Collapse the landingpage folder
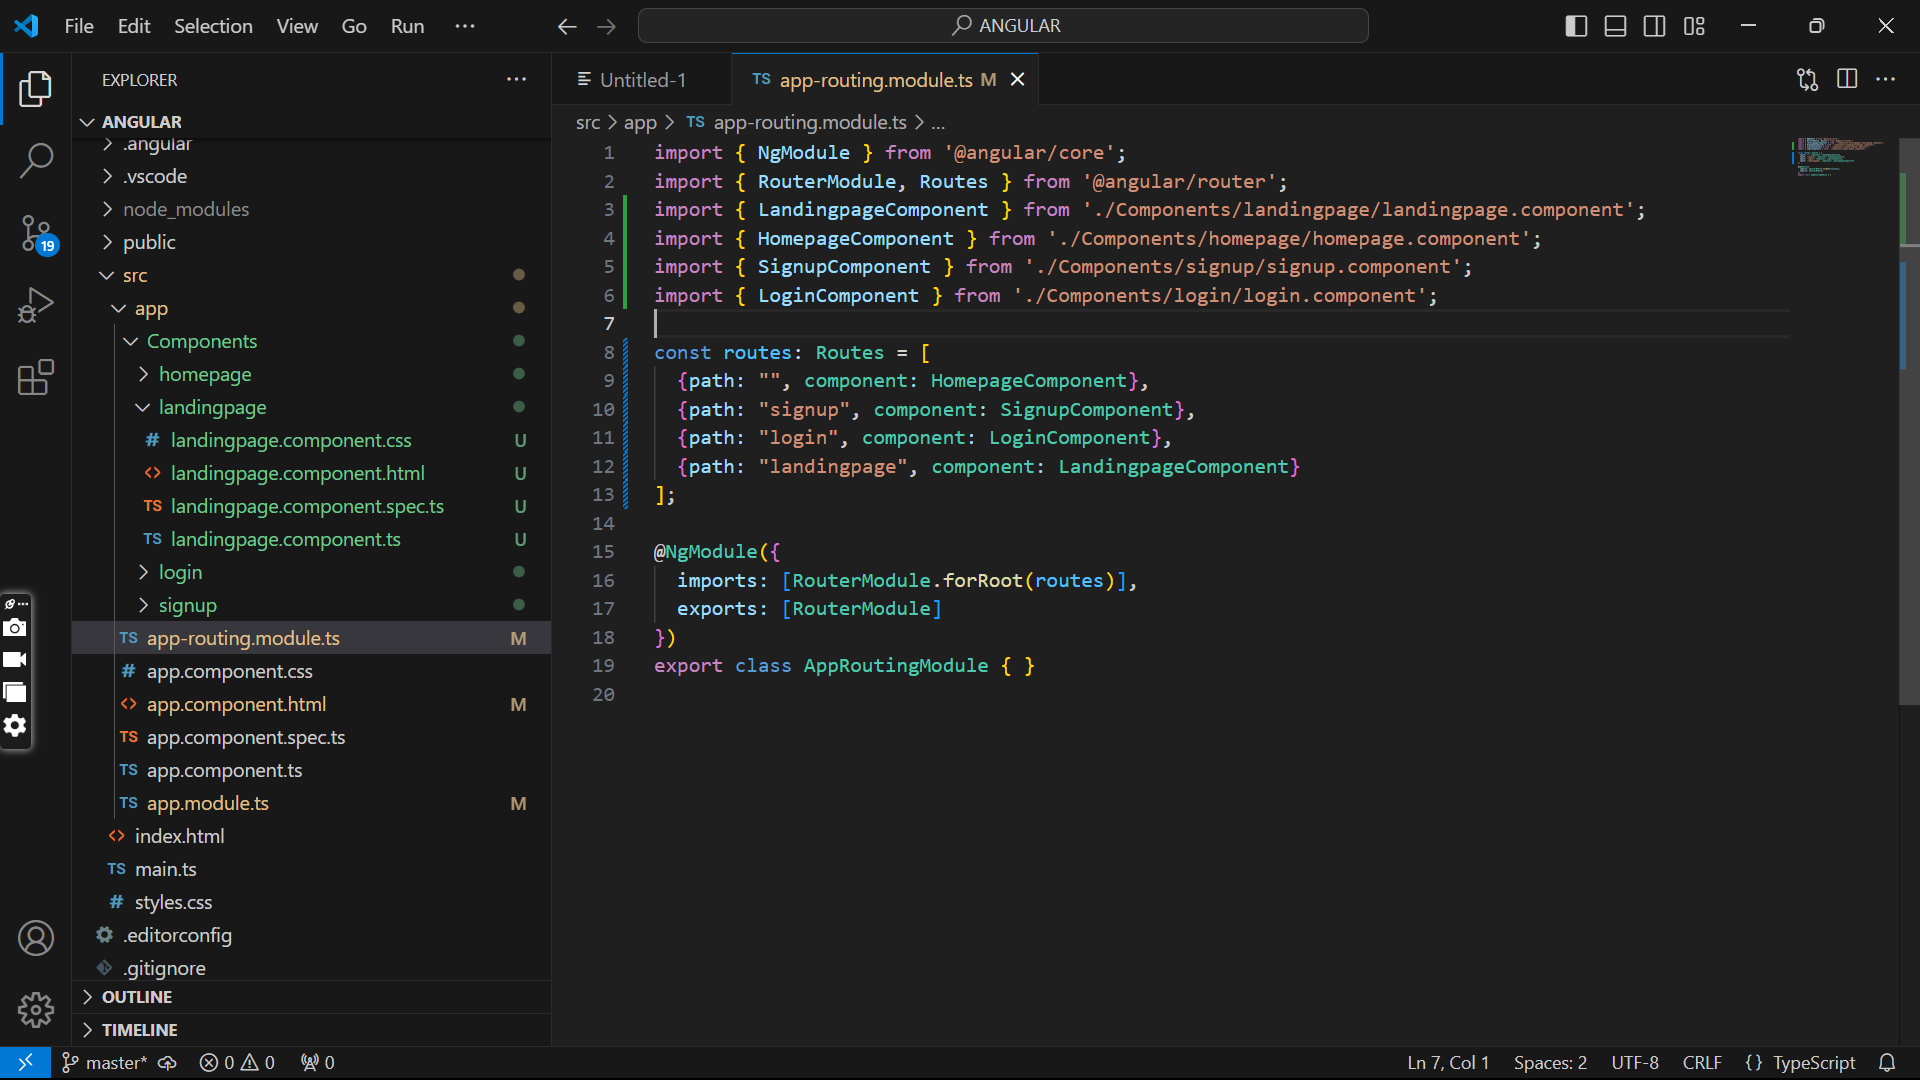1920x1080 pixels. (x=212, y=407)
